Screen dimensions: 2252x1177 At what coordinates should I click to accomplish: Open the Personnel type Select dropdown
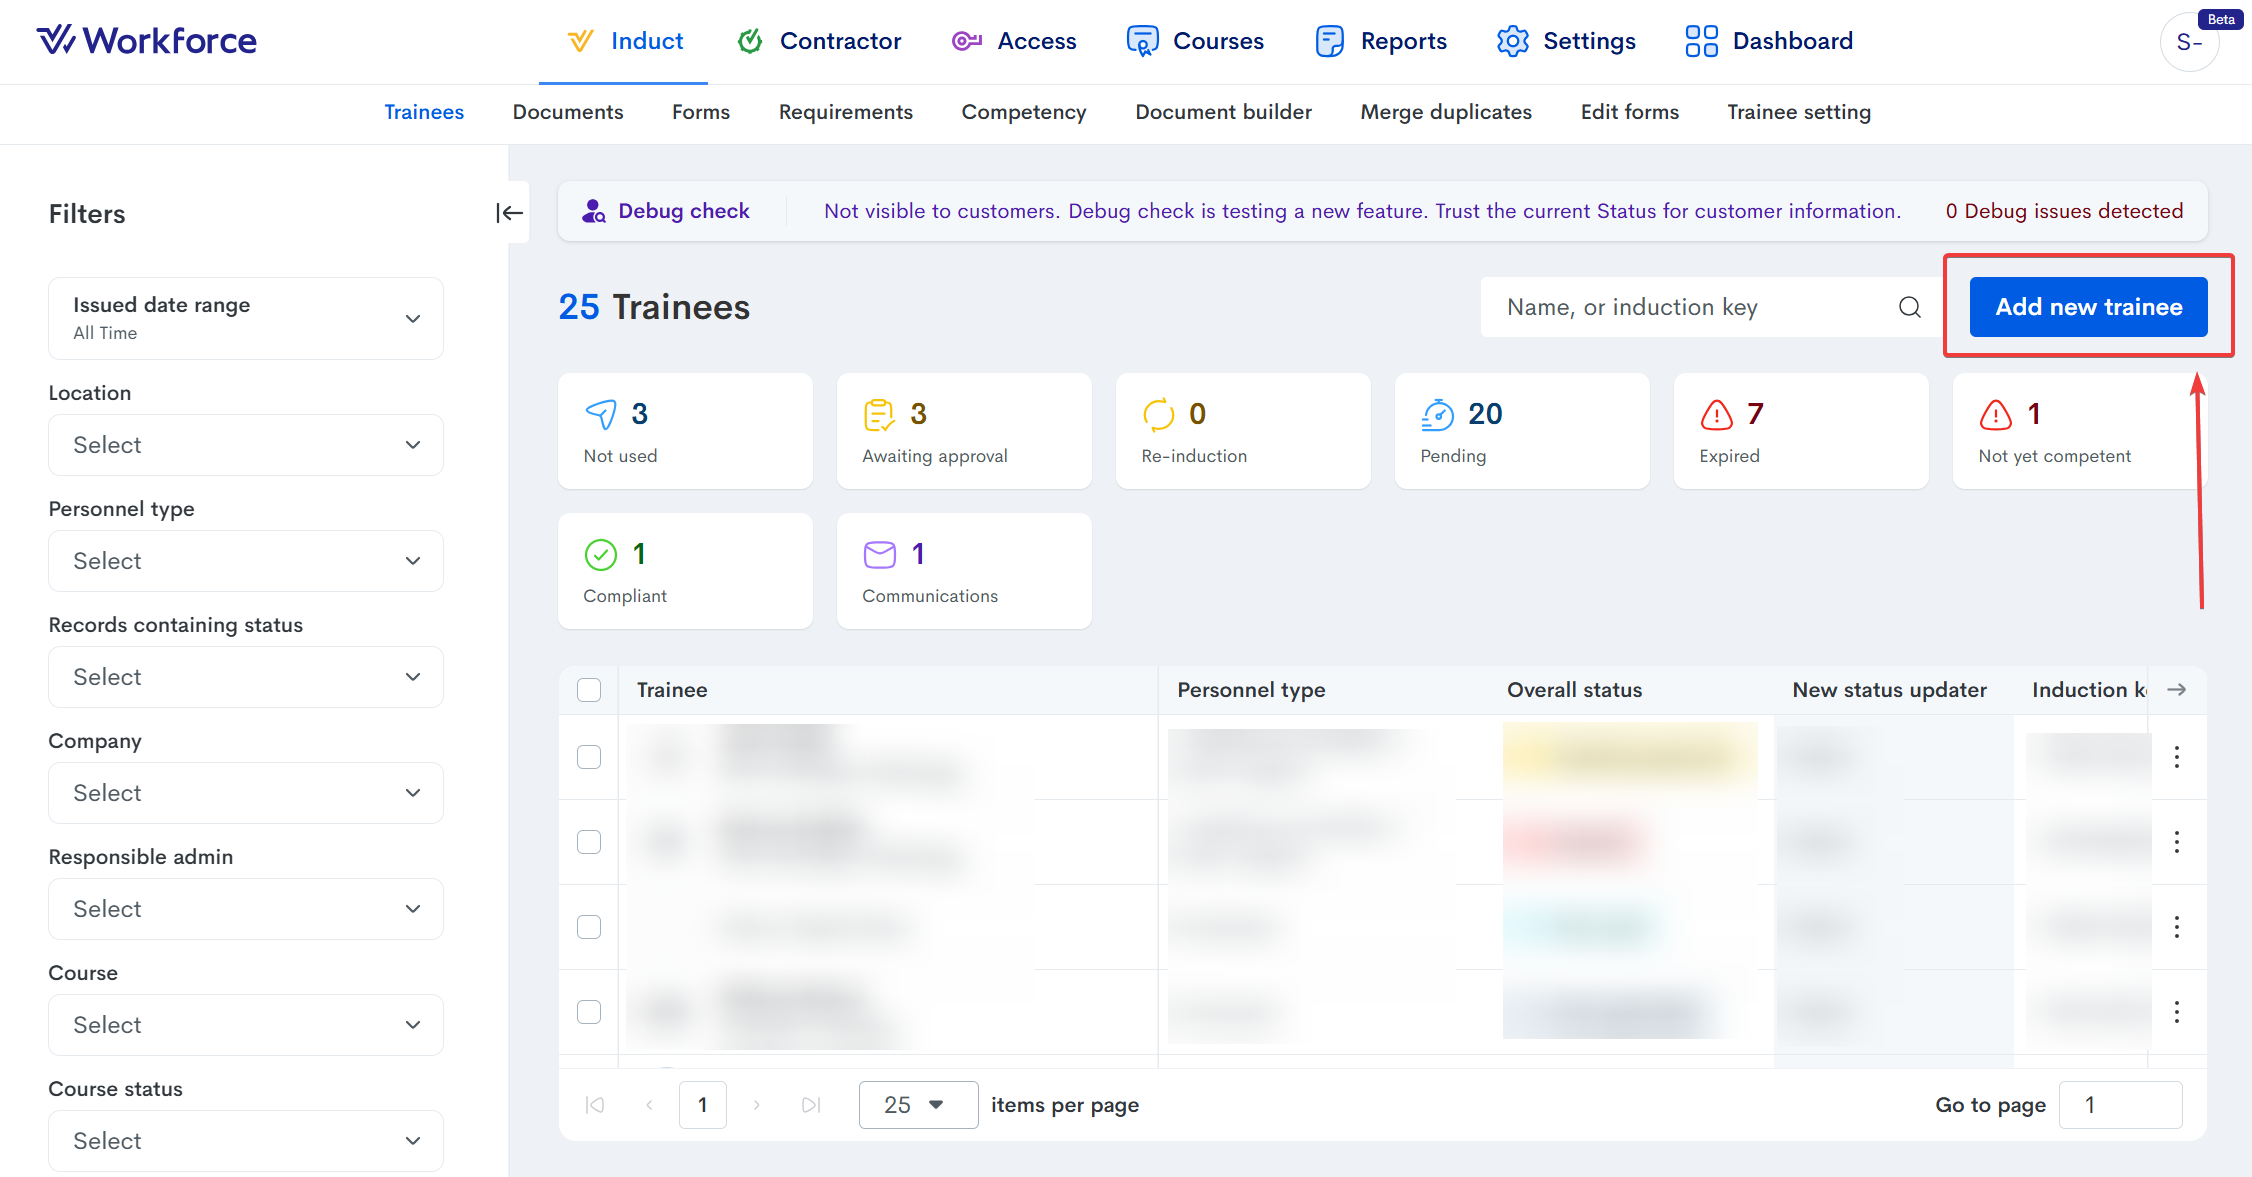point(245,561)
